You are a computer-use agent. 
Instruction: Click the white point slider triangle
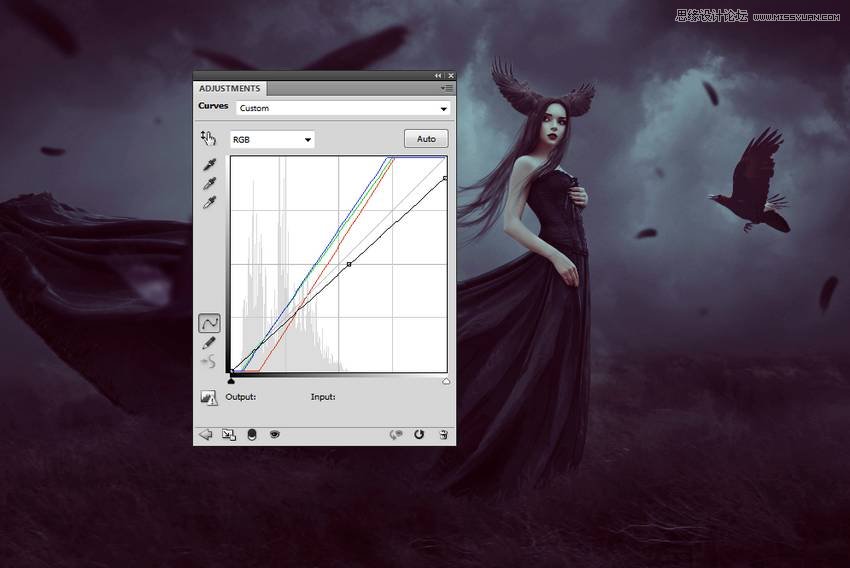point(446,381)
